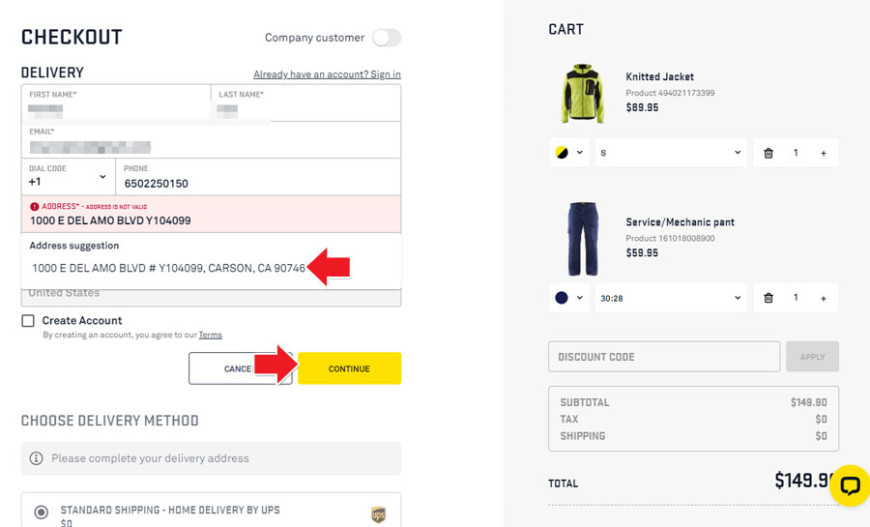870x527 pixels.
Task: Click the UPS logo icon
Action: (378, 514)
